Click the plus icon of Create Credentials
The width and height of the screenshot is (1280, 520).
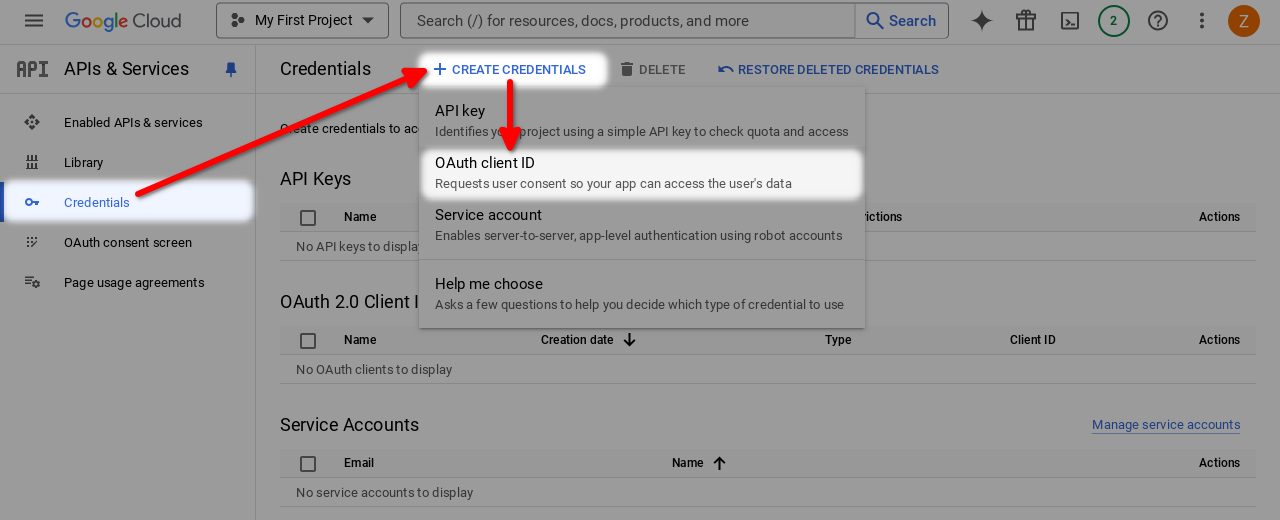click(x=440, y=69)
